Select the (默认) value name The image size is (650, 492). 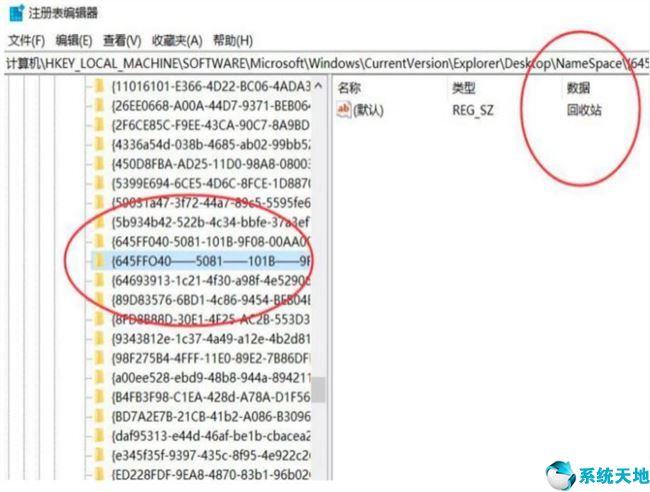pos(368,110)
